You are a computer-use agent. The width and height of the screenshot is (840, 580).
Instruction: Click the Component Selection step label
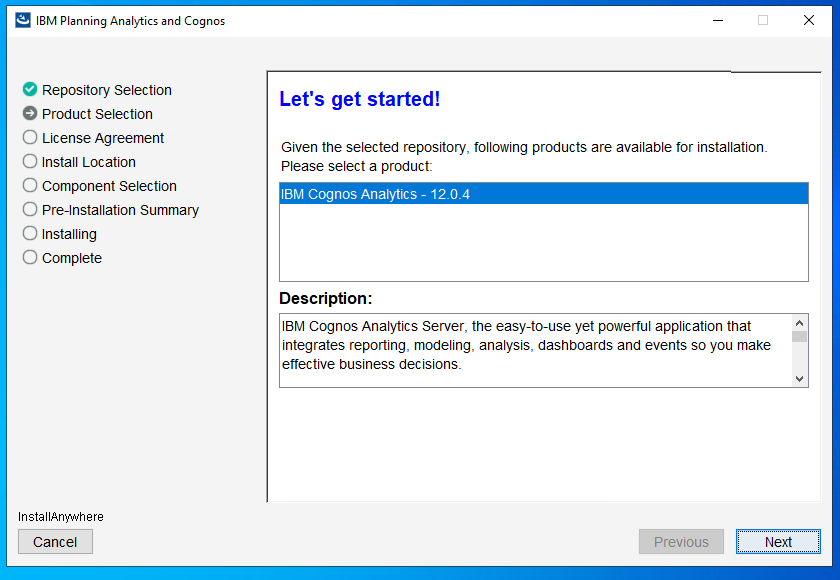click(x=109, y=186)
